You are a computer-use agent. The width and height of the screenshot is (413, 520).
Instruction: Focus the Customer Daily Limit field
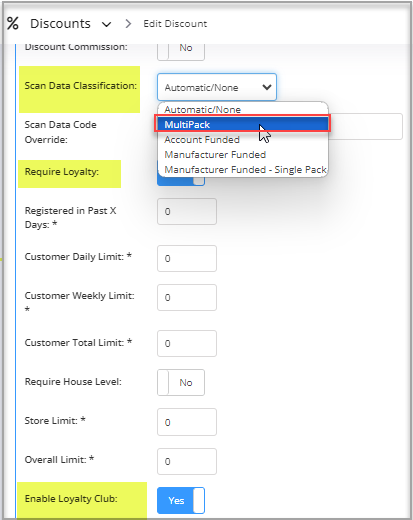click(x=187, y=258)
